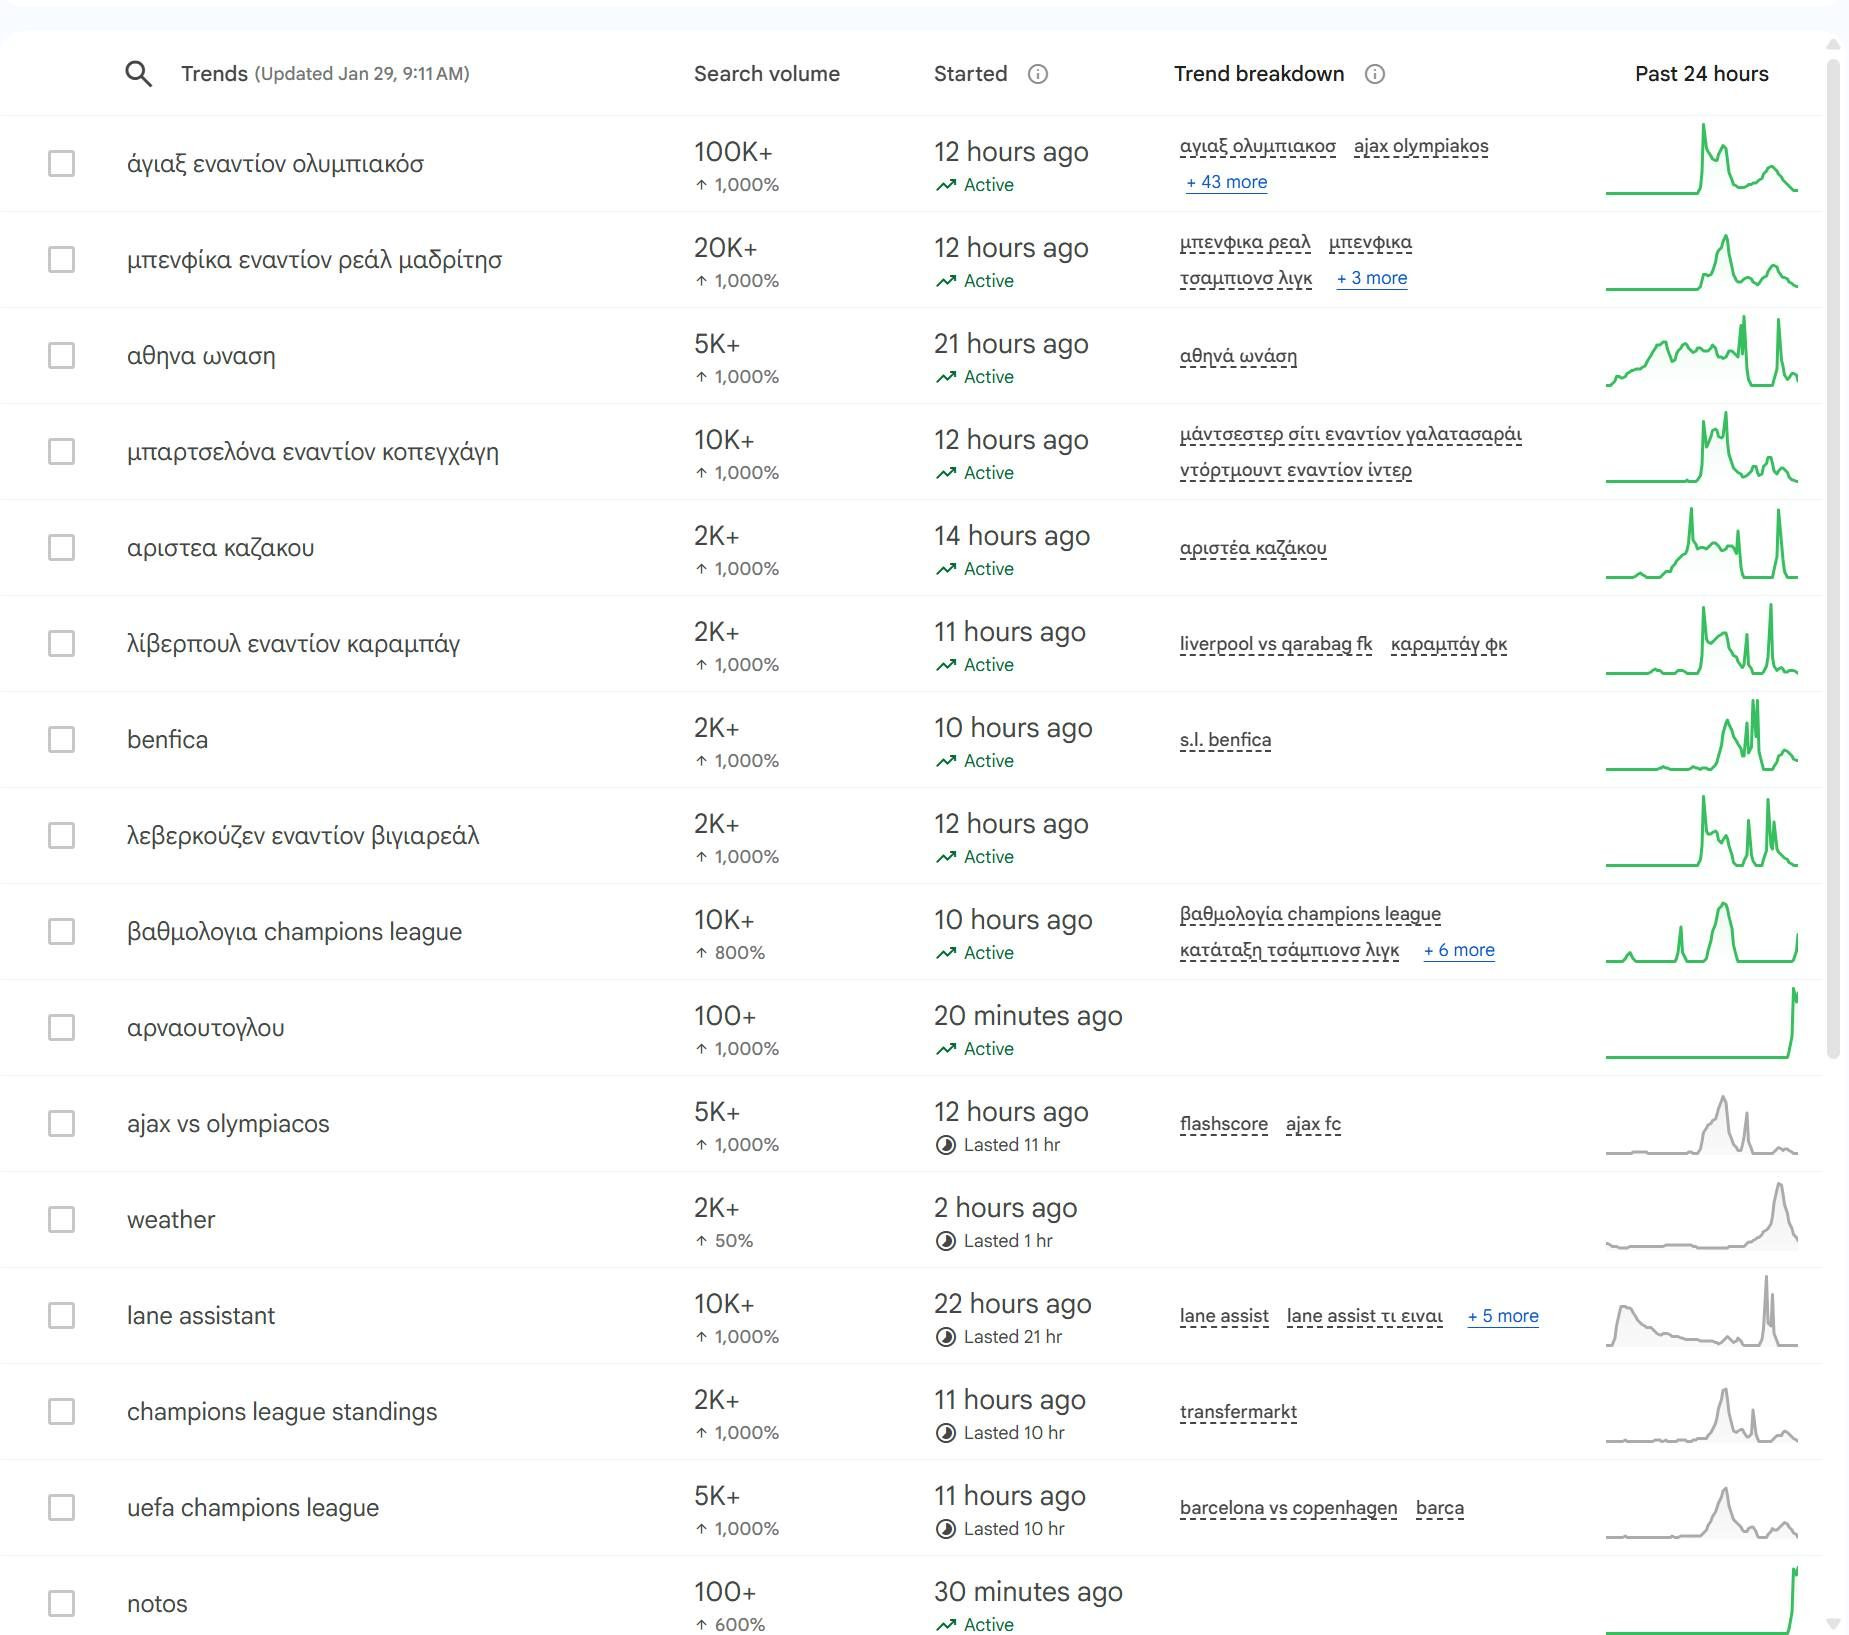Click the info icon beside Trend breakdown
The width and height of the screenshot is (1849, 1635).
click(x=1375, y=74)
